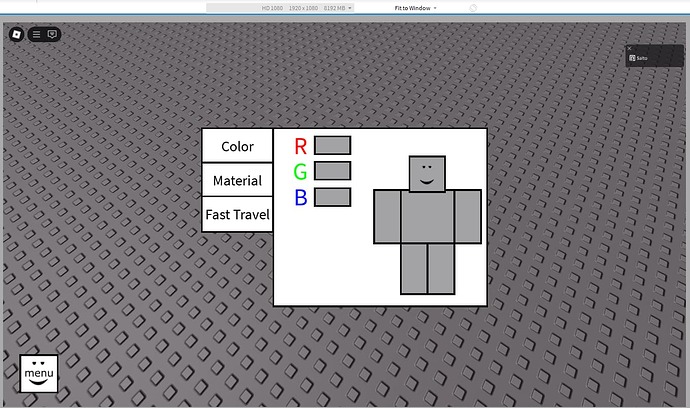
Task: Click the R value input box
Action: (x=333, y=145)
